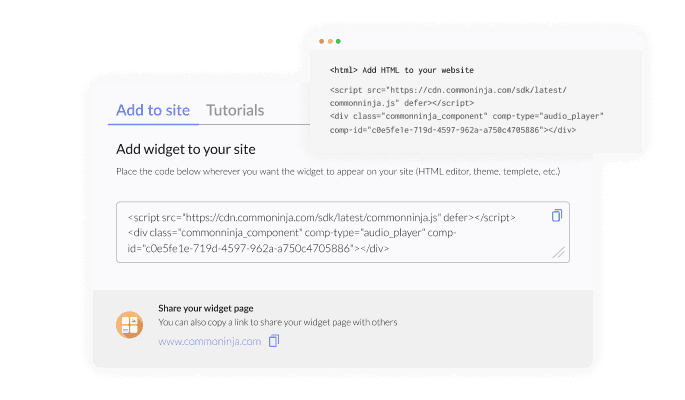Copy the commonninja.com share link
The image size is (685, 400).
274,341
